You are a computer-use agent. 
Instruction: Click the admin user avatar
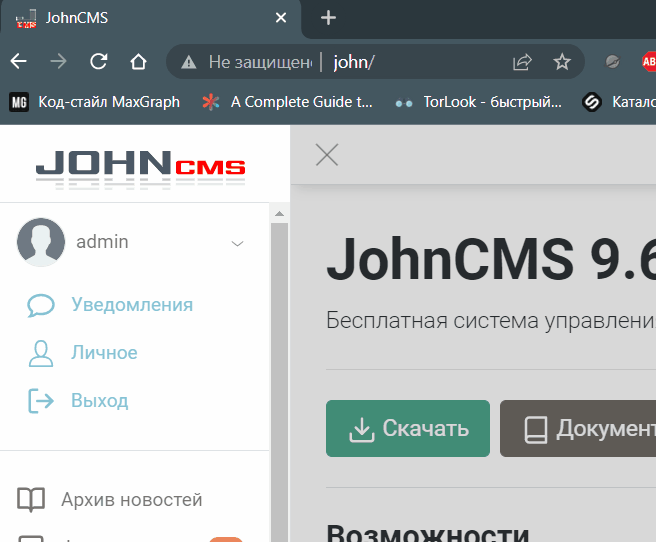[41, 242]
